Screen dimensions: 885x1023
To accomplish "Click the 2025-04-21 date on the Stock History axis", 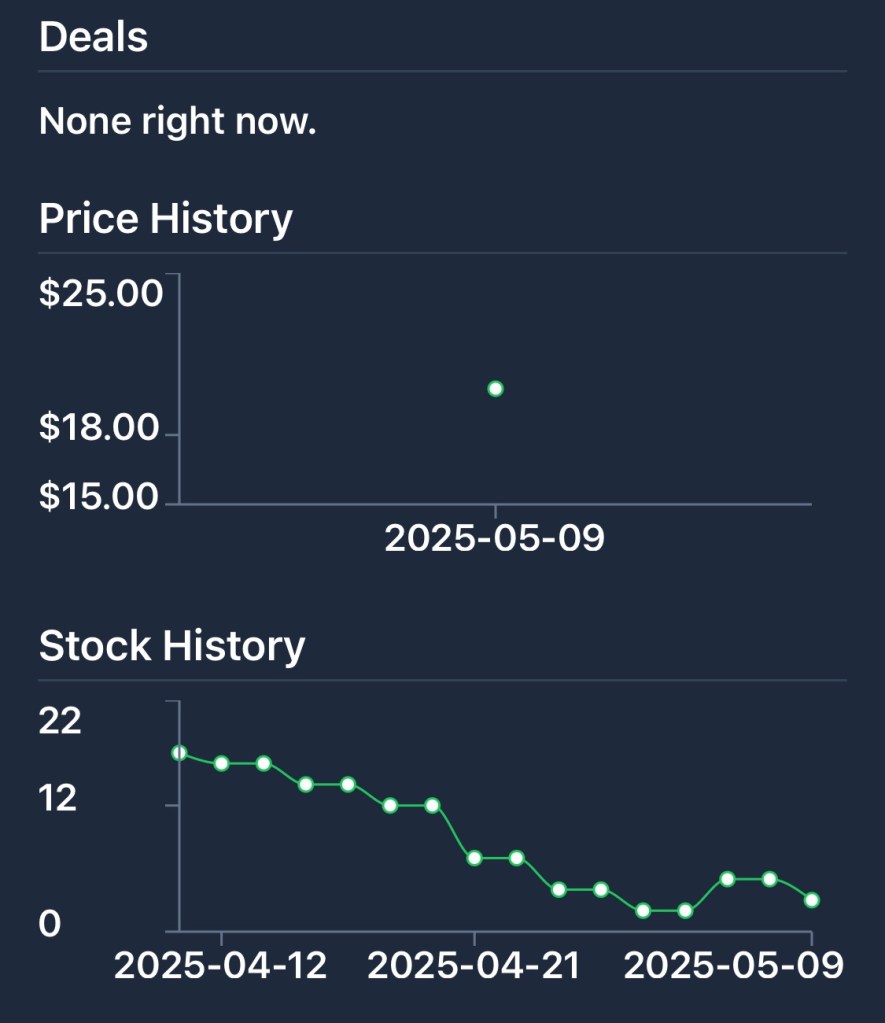I will pos(474,966).
